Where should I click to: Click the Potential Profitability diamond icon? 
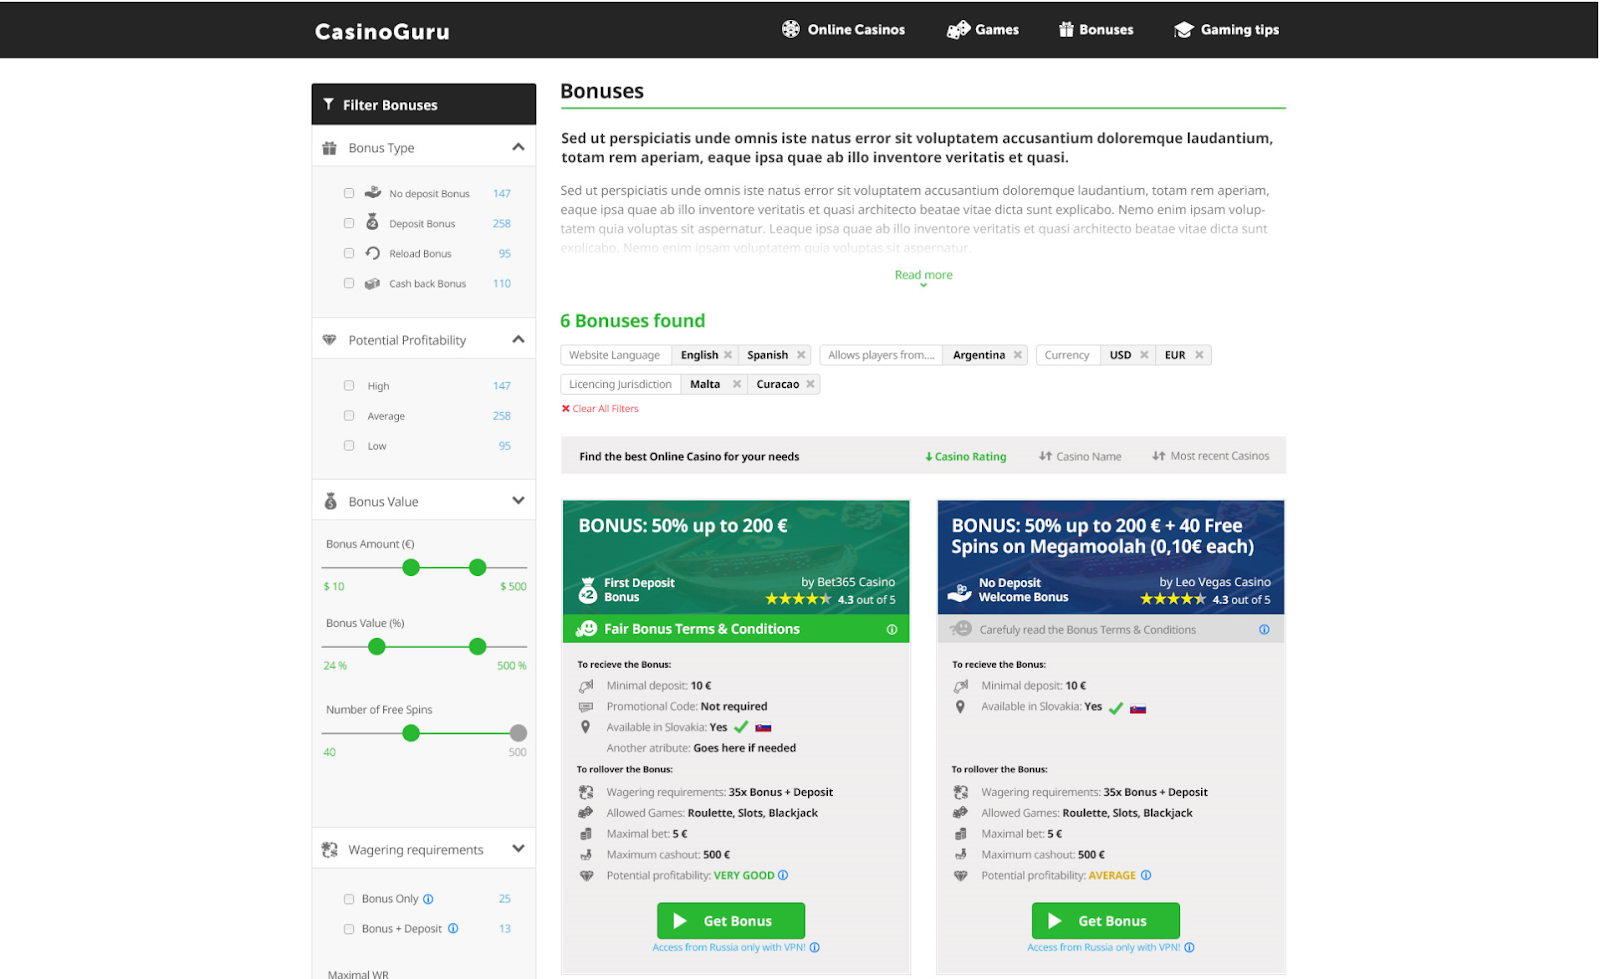point(329,340)
